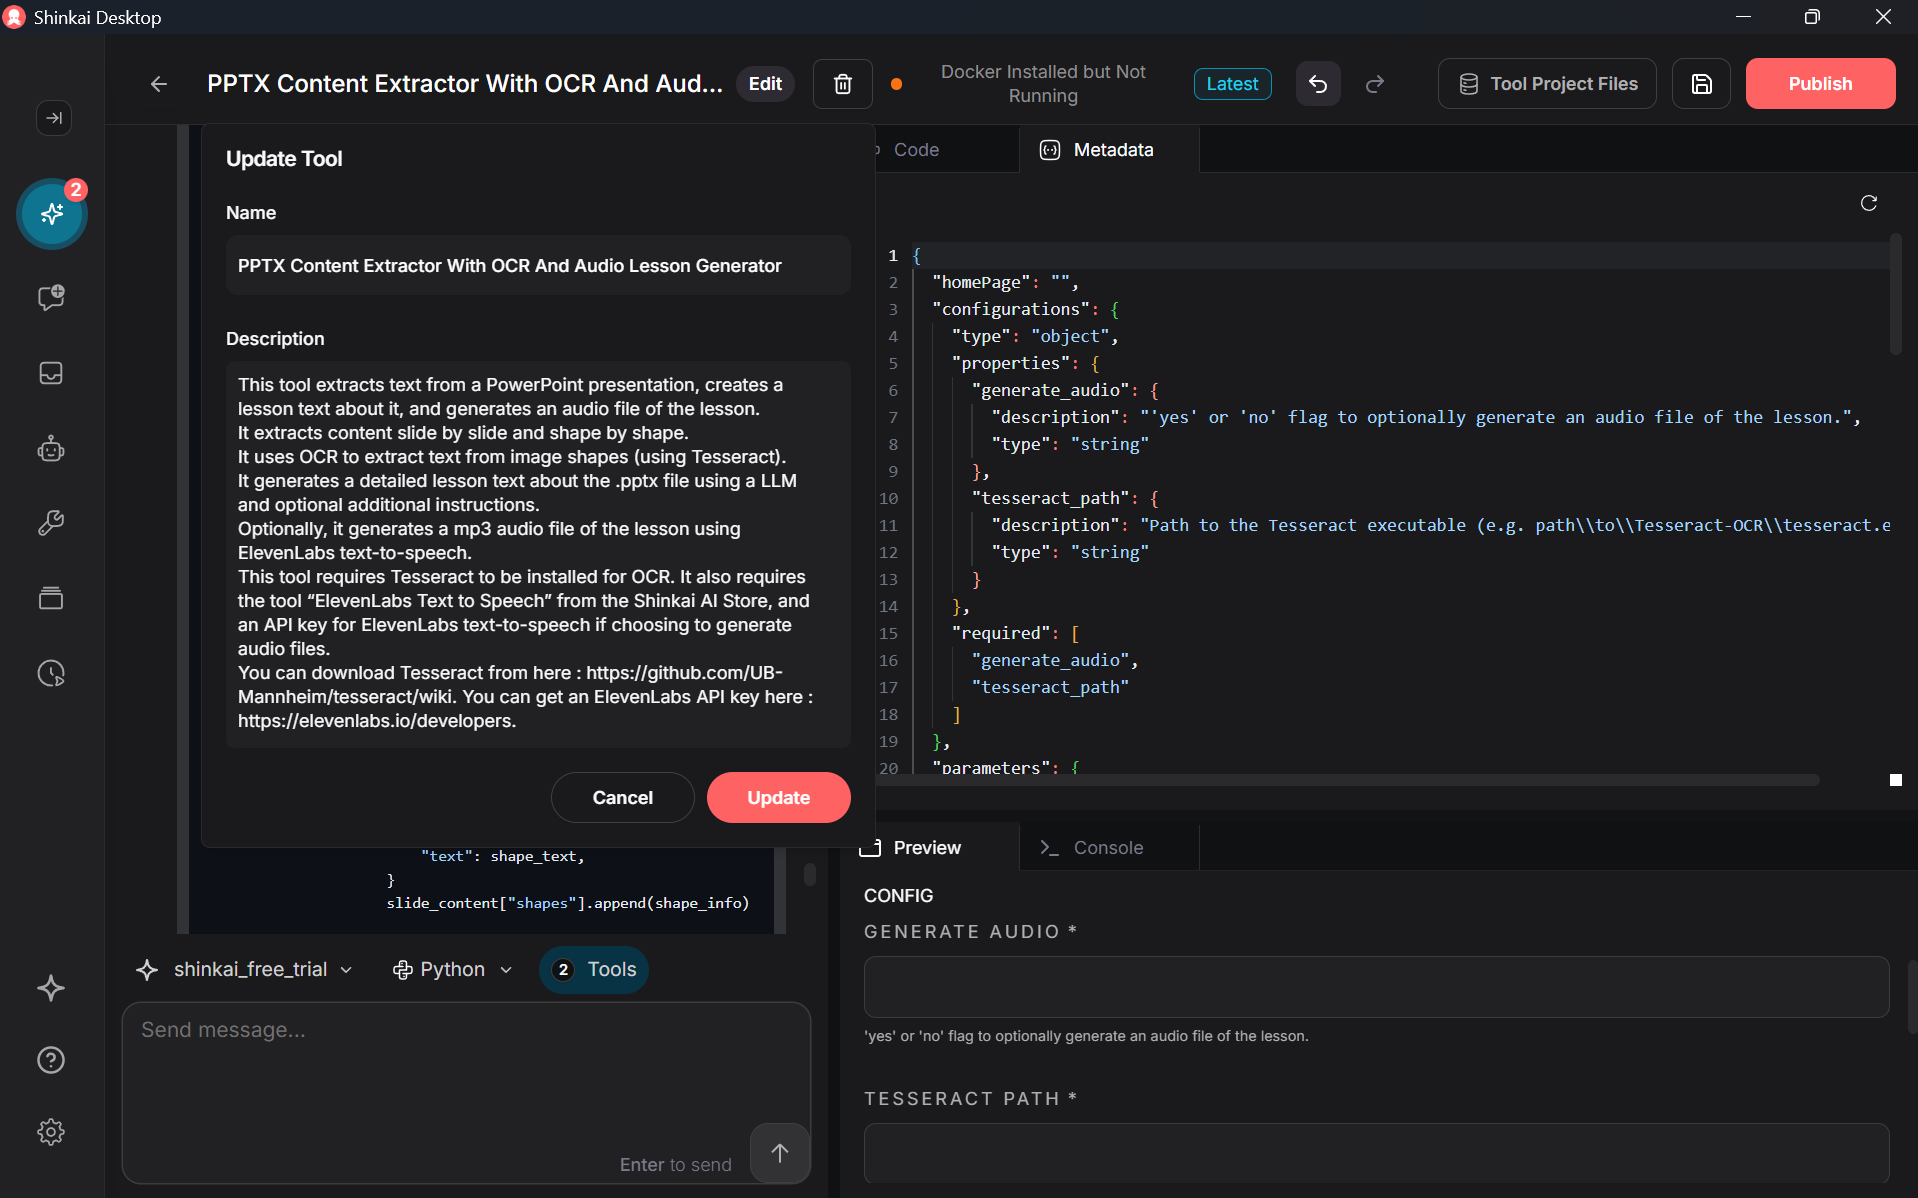The width and height of the screenshot is (1918, 1198).
Task: Click the Generate Audio config field
Action: (x=1374, y=987)
